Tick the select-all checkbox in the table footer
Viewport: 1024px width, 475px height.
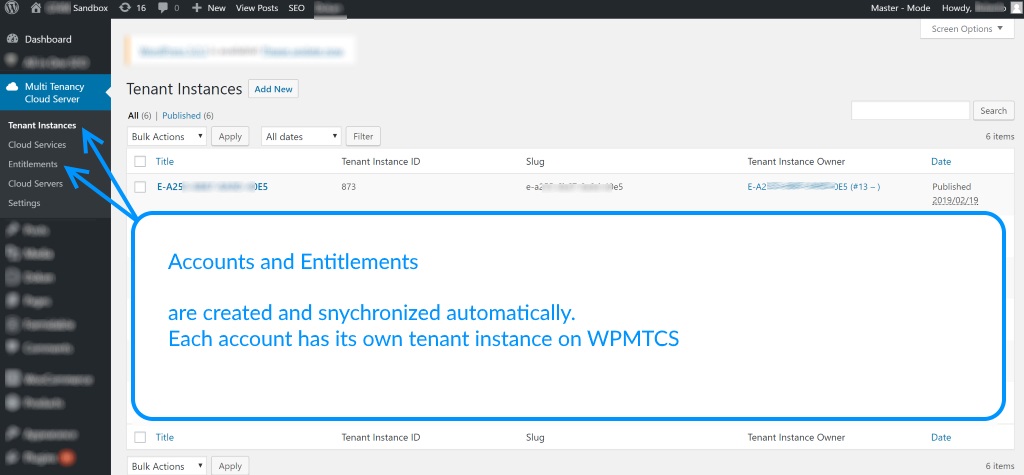tap(140, 437)
